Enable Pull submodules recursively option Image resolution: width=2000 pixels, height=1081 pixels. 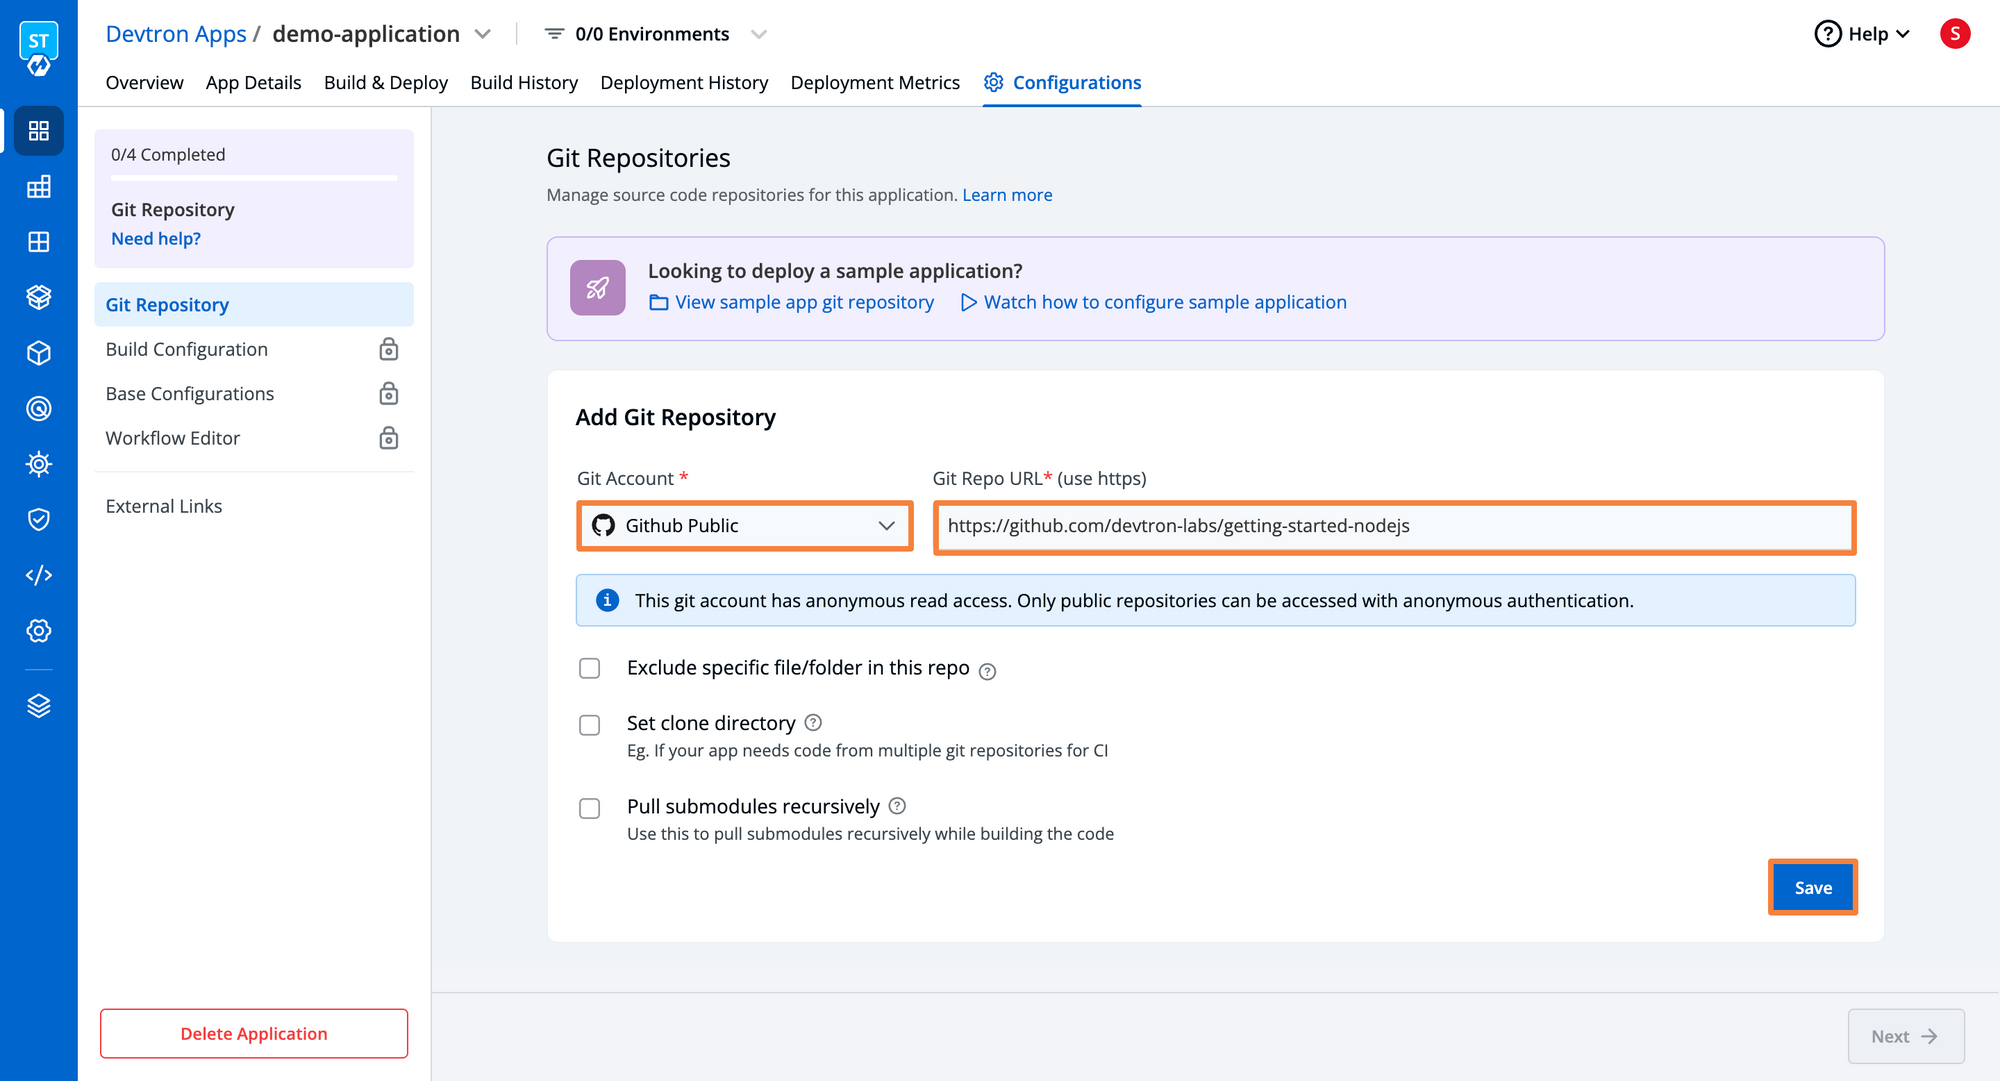tap(589, 805)
